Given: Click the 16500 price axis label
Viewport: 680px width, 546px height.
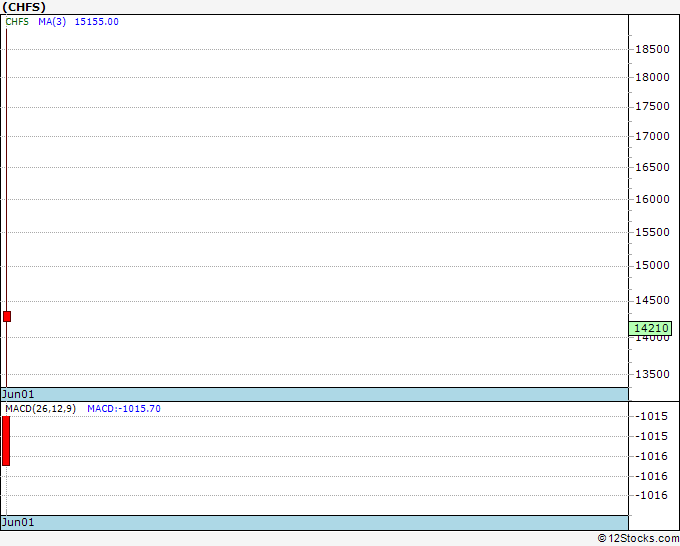Looking at the screenshot, I should [x=652, y=167].
